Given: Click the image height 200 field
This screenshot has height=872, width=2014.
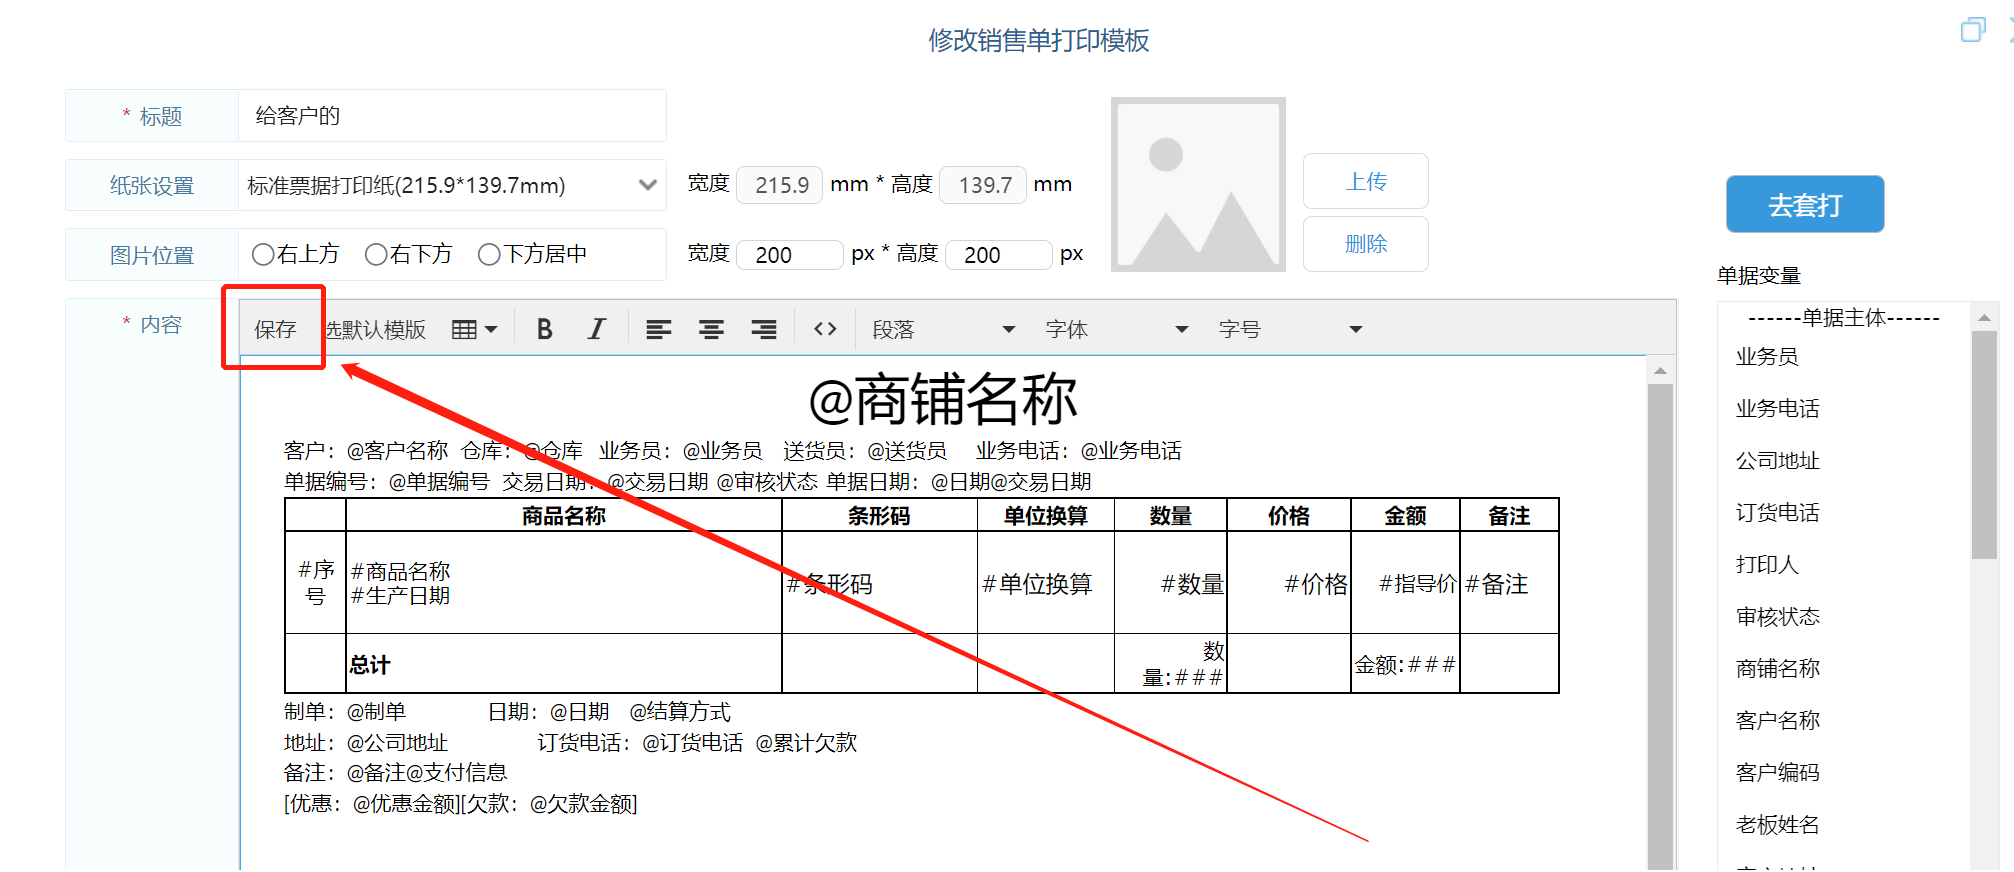Looking at the screenshot, I should [999, 254].
